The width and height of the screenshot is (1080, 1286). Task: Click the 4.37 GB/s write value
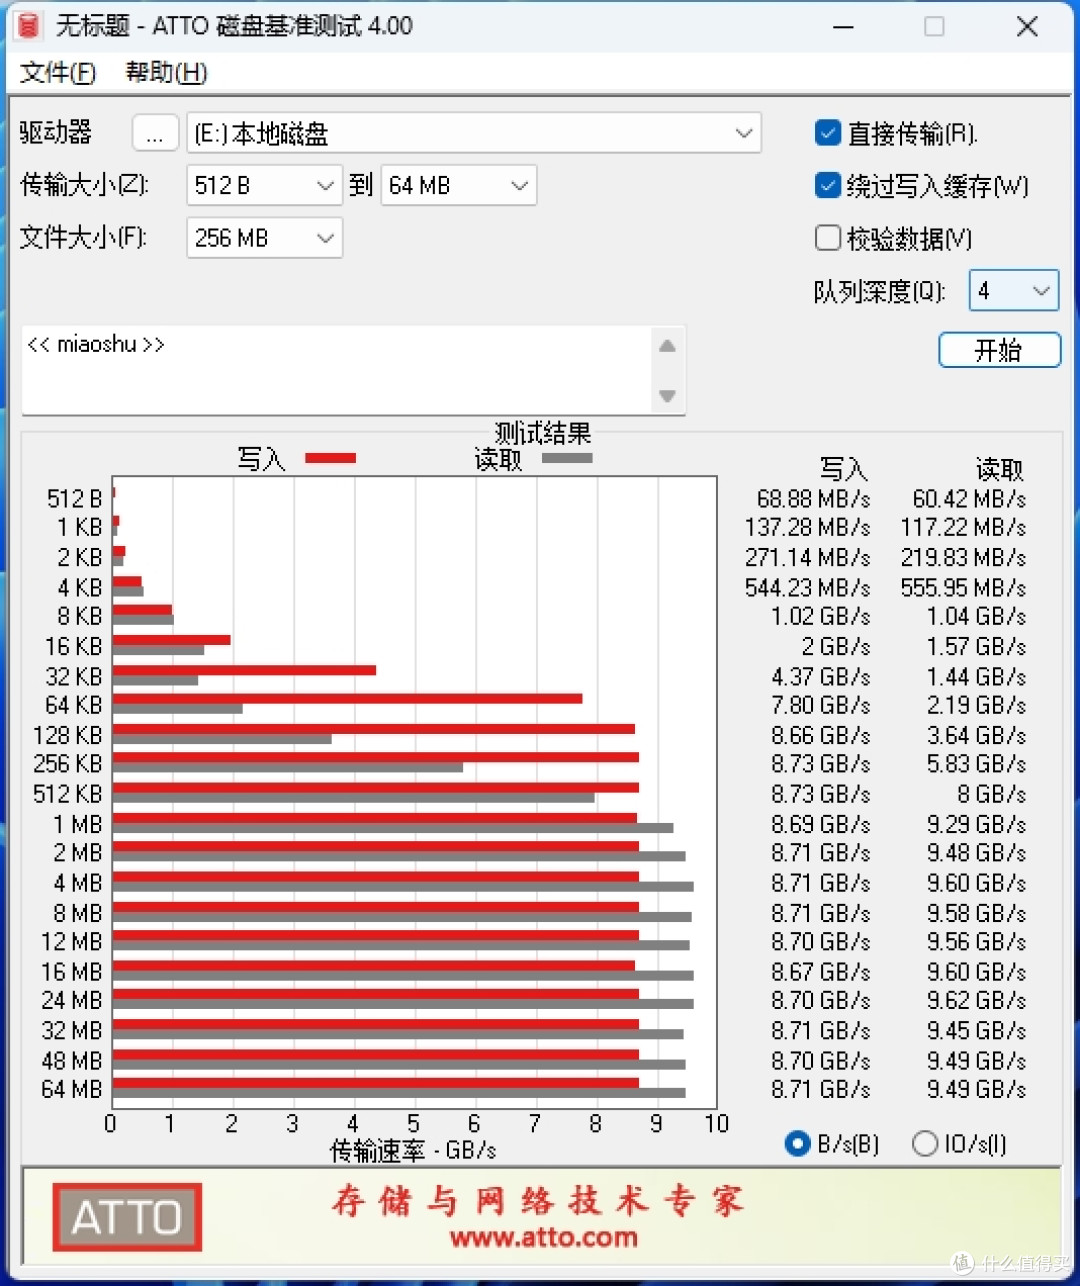pyautogui.click(x=820, y=677)
